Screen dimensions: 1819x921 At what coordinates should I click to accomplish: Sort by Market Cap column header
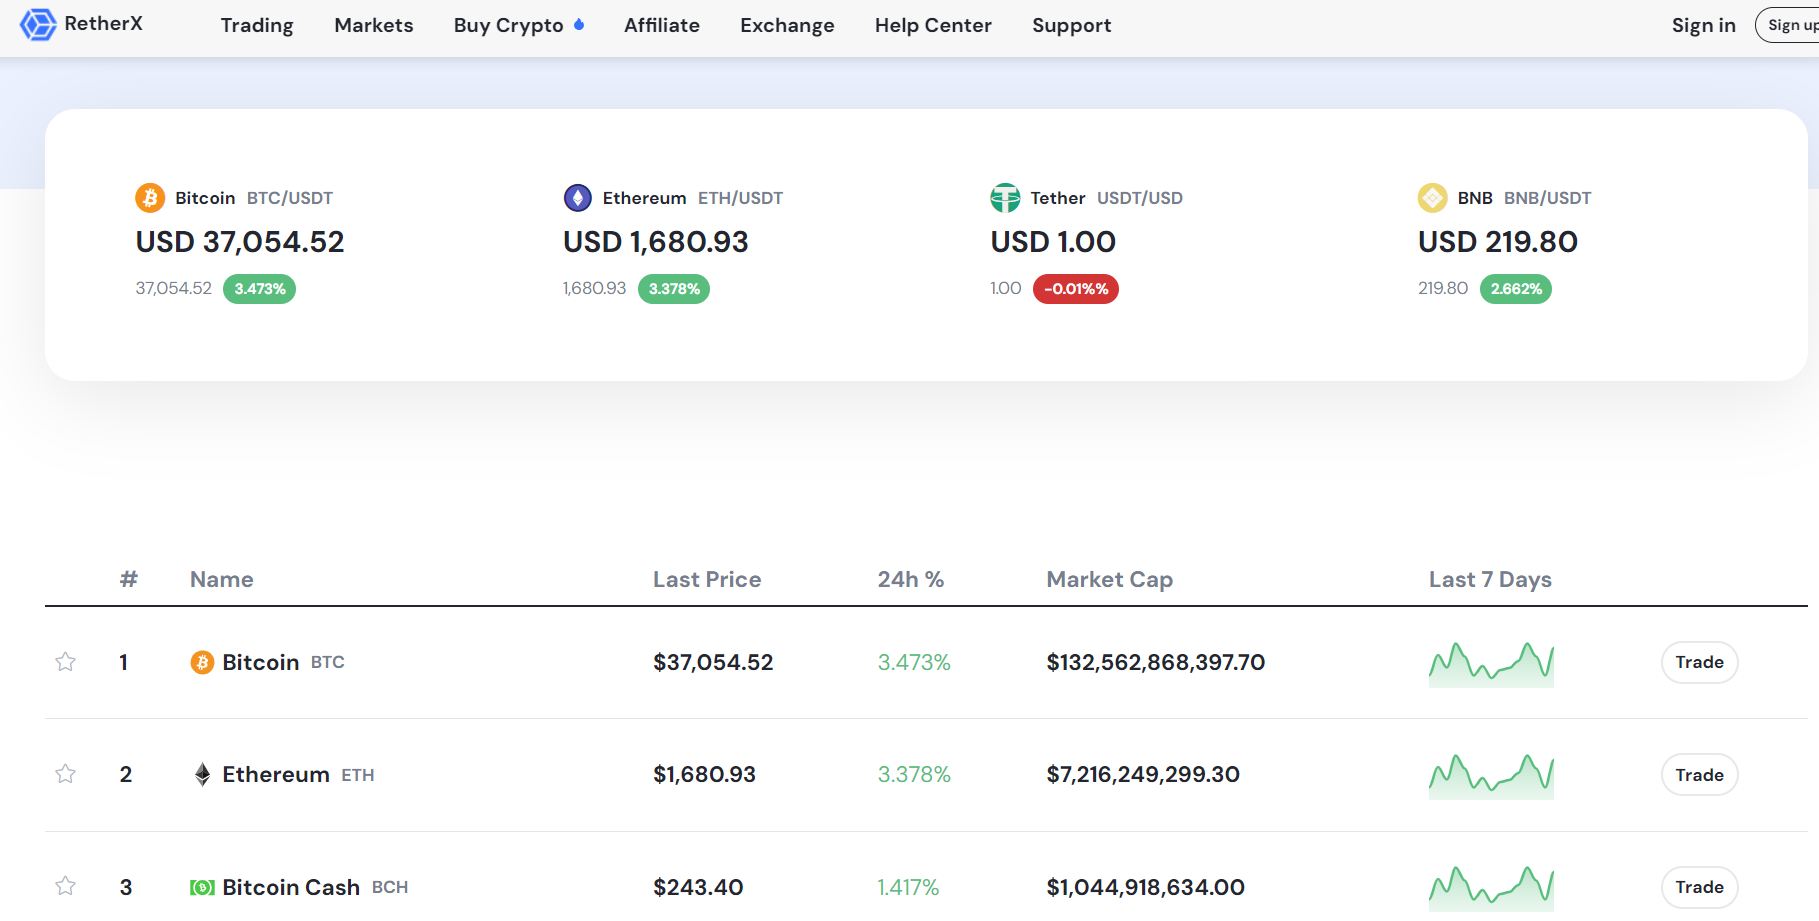pyautogui.click(x=1110, y=579)
